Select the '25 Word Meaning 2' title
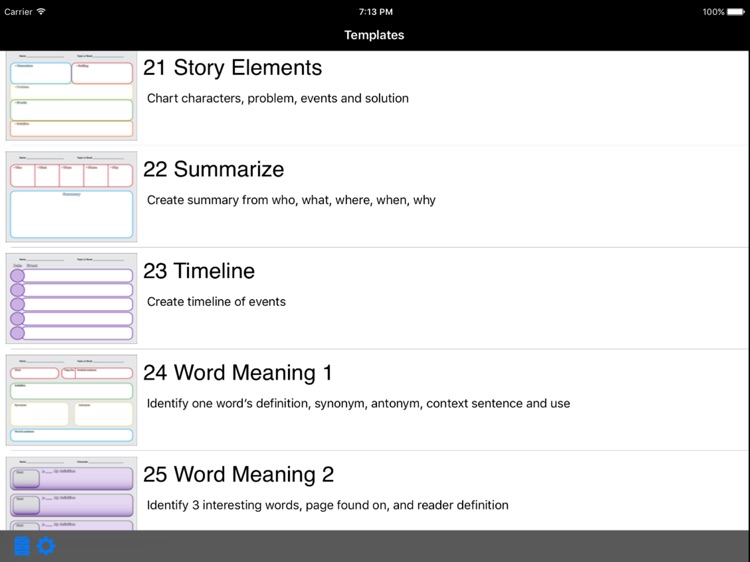This screenshot has height=562, width=750. click(x=238, y=474)
